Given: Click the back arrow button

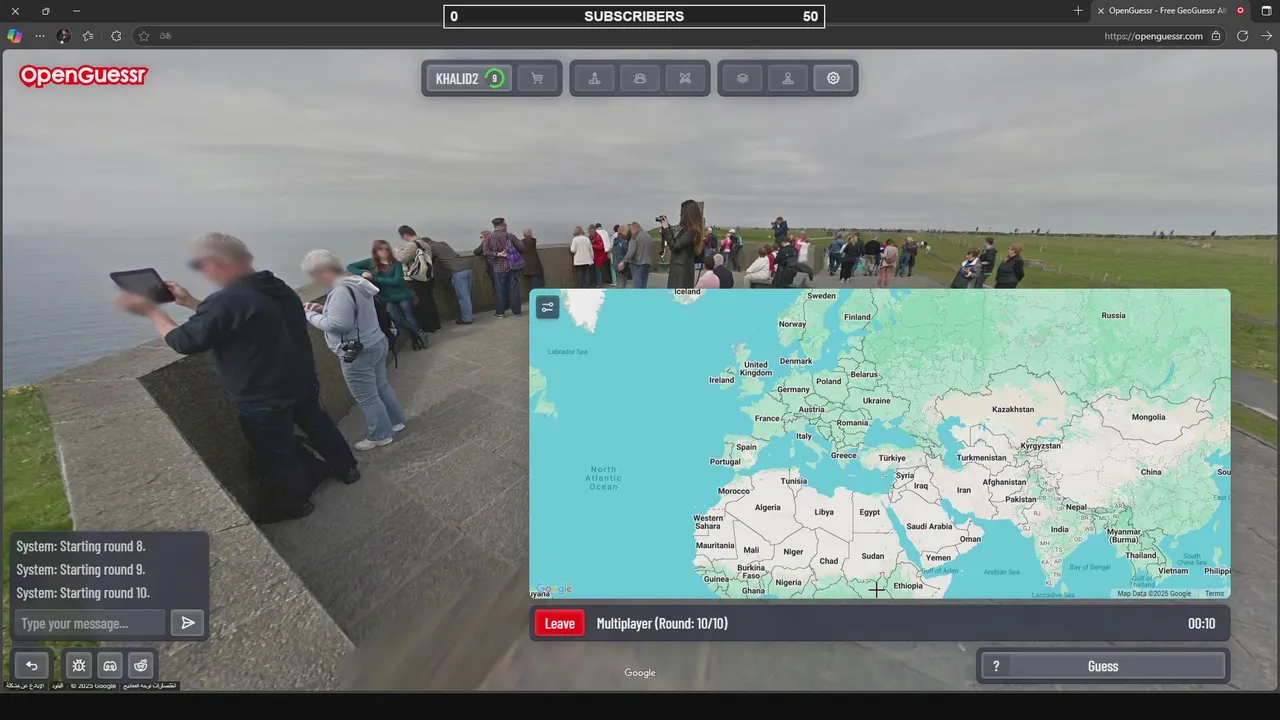Looking at the screenshot, I should point(31,665).
